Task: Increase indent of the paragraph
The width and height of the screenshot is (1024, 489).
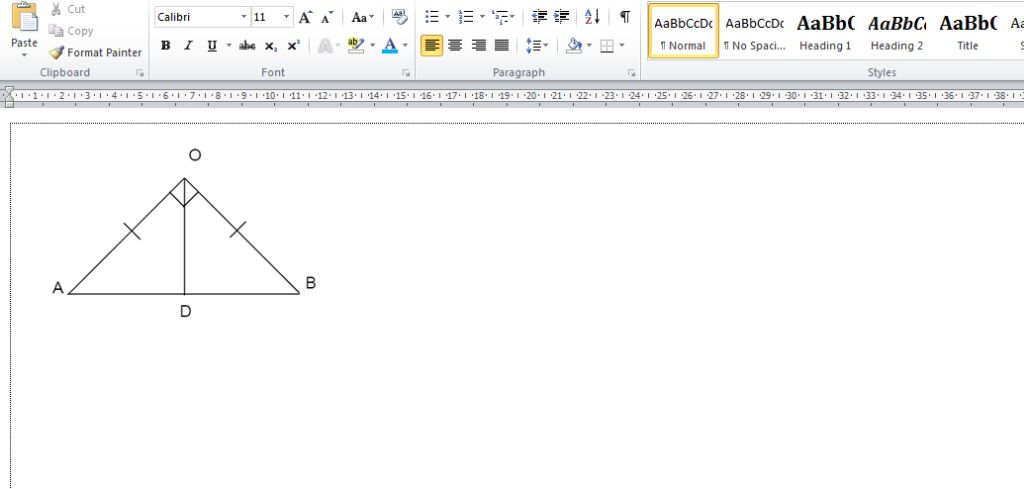Action: tap(562, 17)
